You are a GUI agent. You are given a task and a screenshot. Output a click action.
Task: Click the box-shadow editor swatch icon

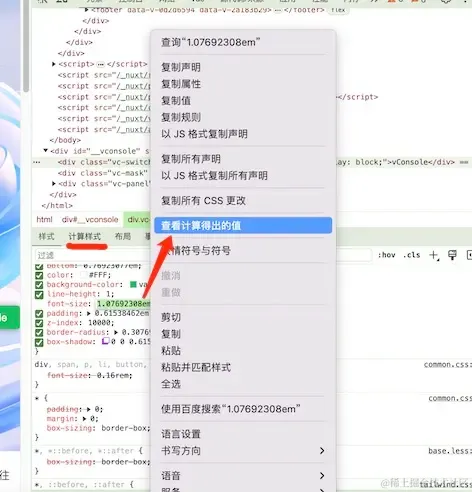(x=105, y=341)
